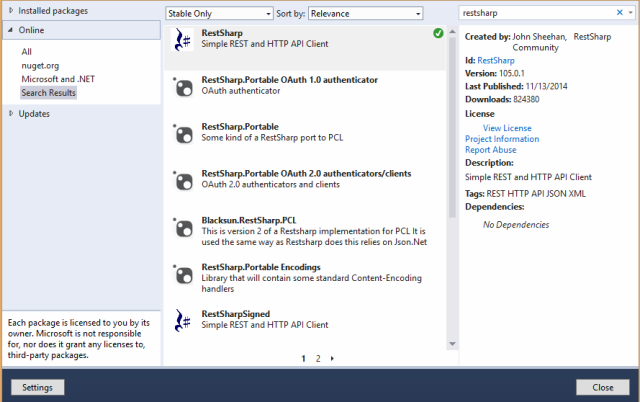Select the RestSharp.Portable Encodings title
The height and width of the screenshot is (402, 640).
pyautogui.click(x=261, y=267)
